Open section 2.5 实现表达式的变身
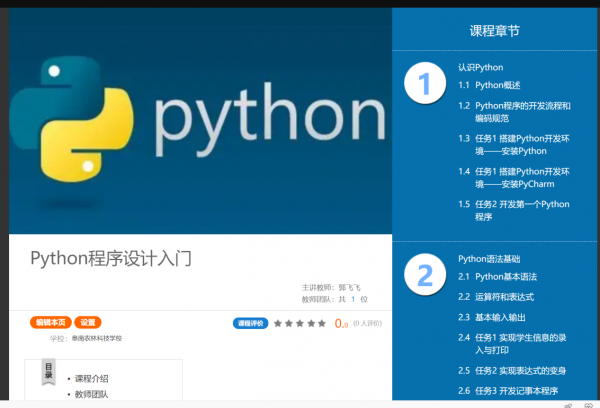 coord(512,370)
